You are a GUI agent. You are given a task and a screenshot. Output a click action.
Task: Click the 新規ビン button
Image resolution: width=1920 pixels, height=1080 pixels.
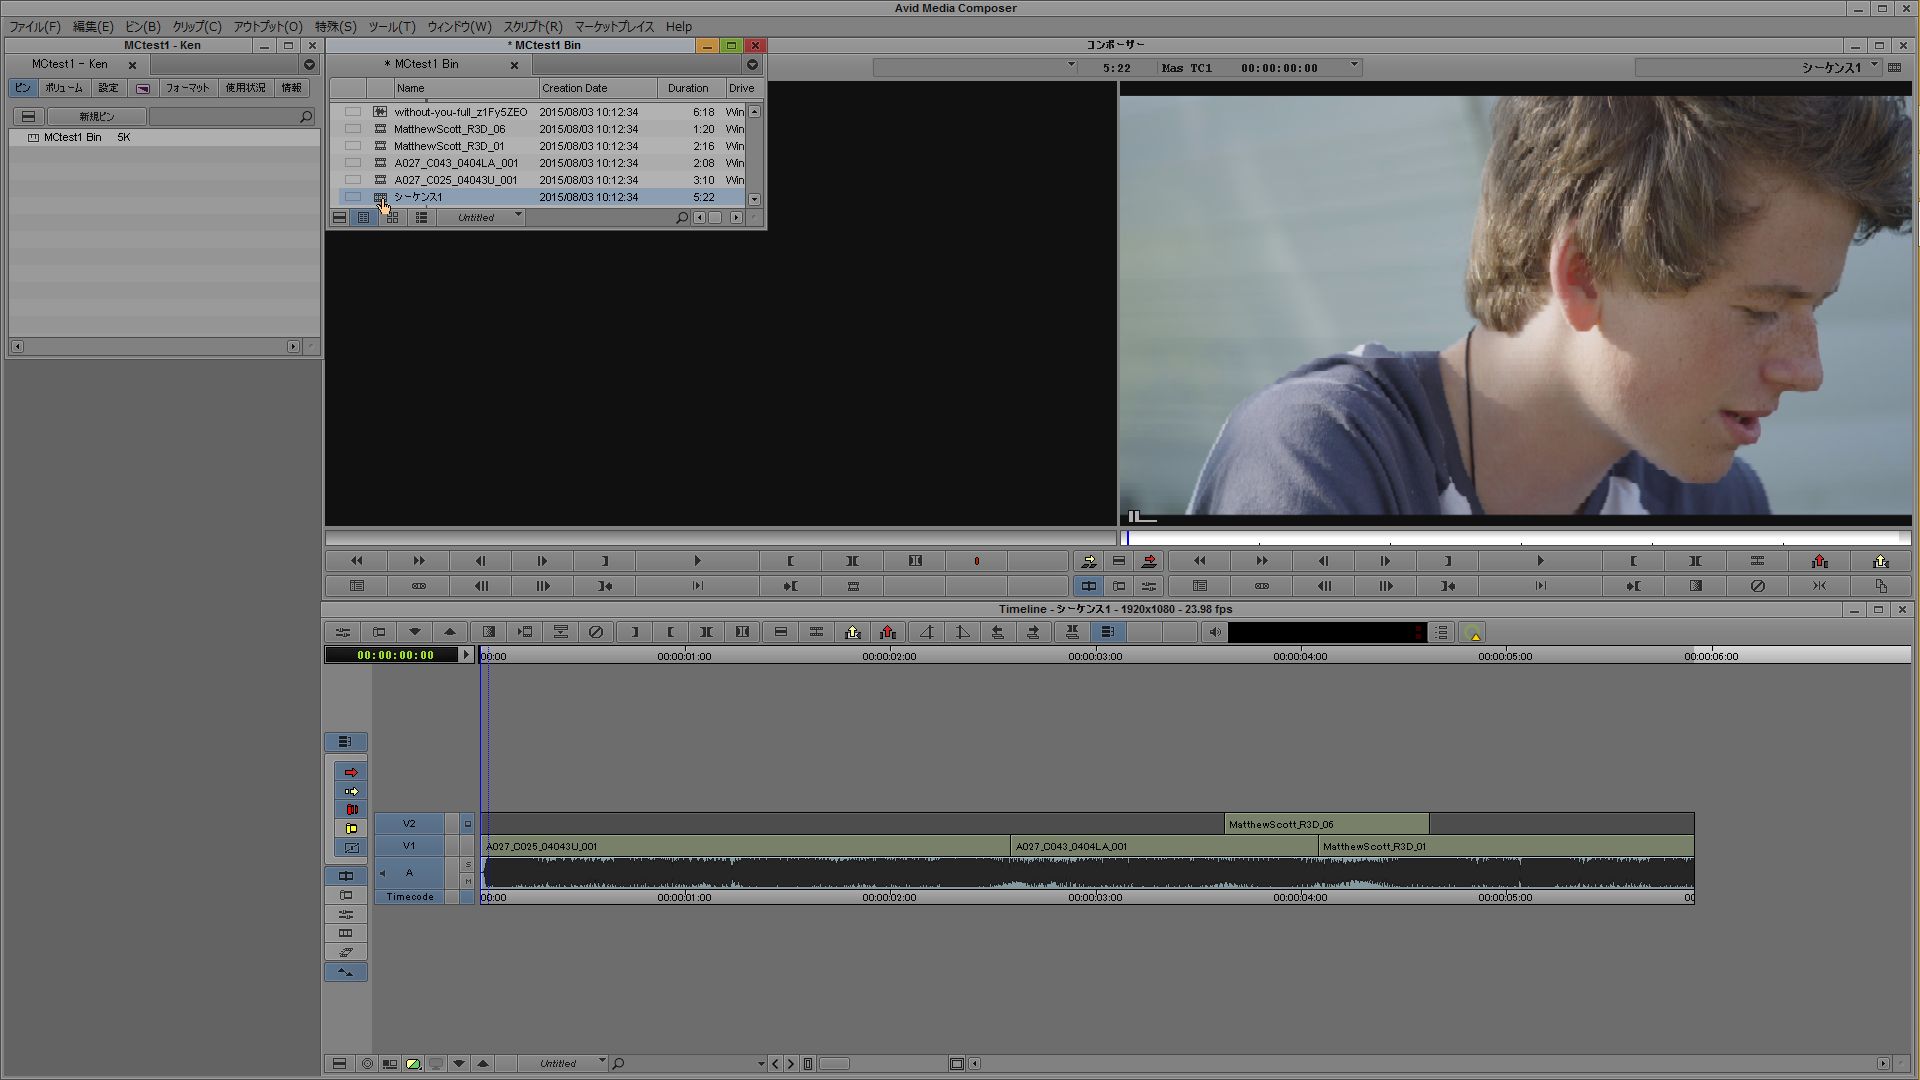97,117
